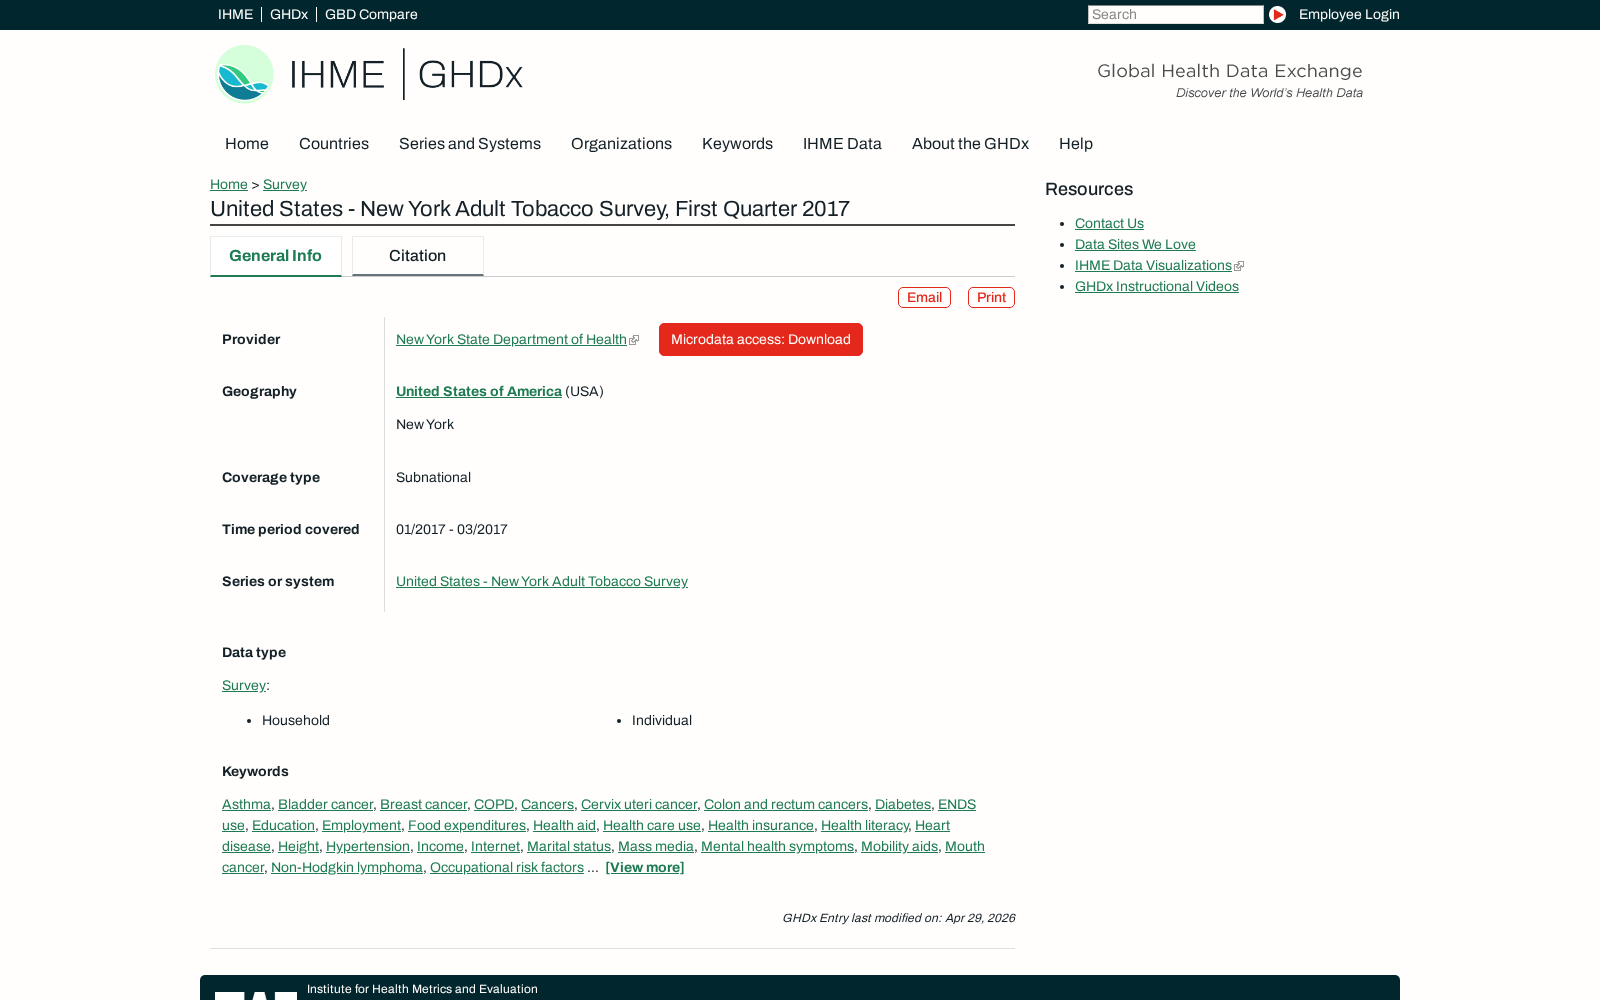
Task: Click Microdata access: Download button
Action: pyautogui.click(x=761, y=339)
